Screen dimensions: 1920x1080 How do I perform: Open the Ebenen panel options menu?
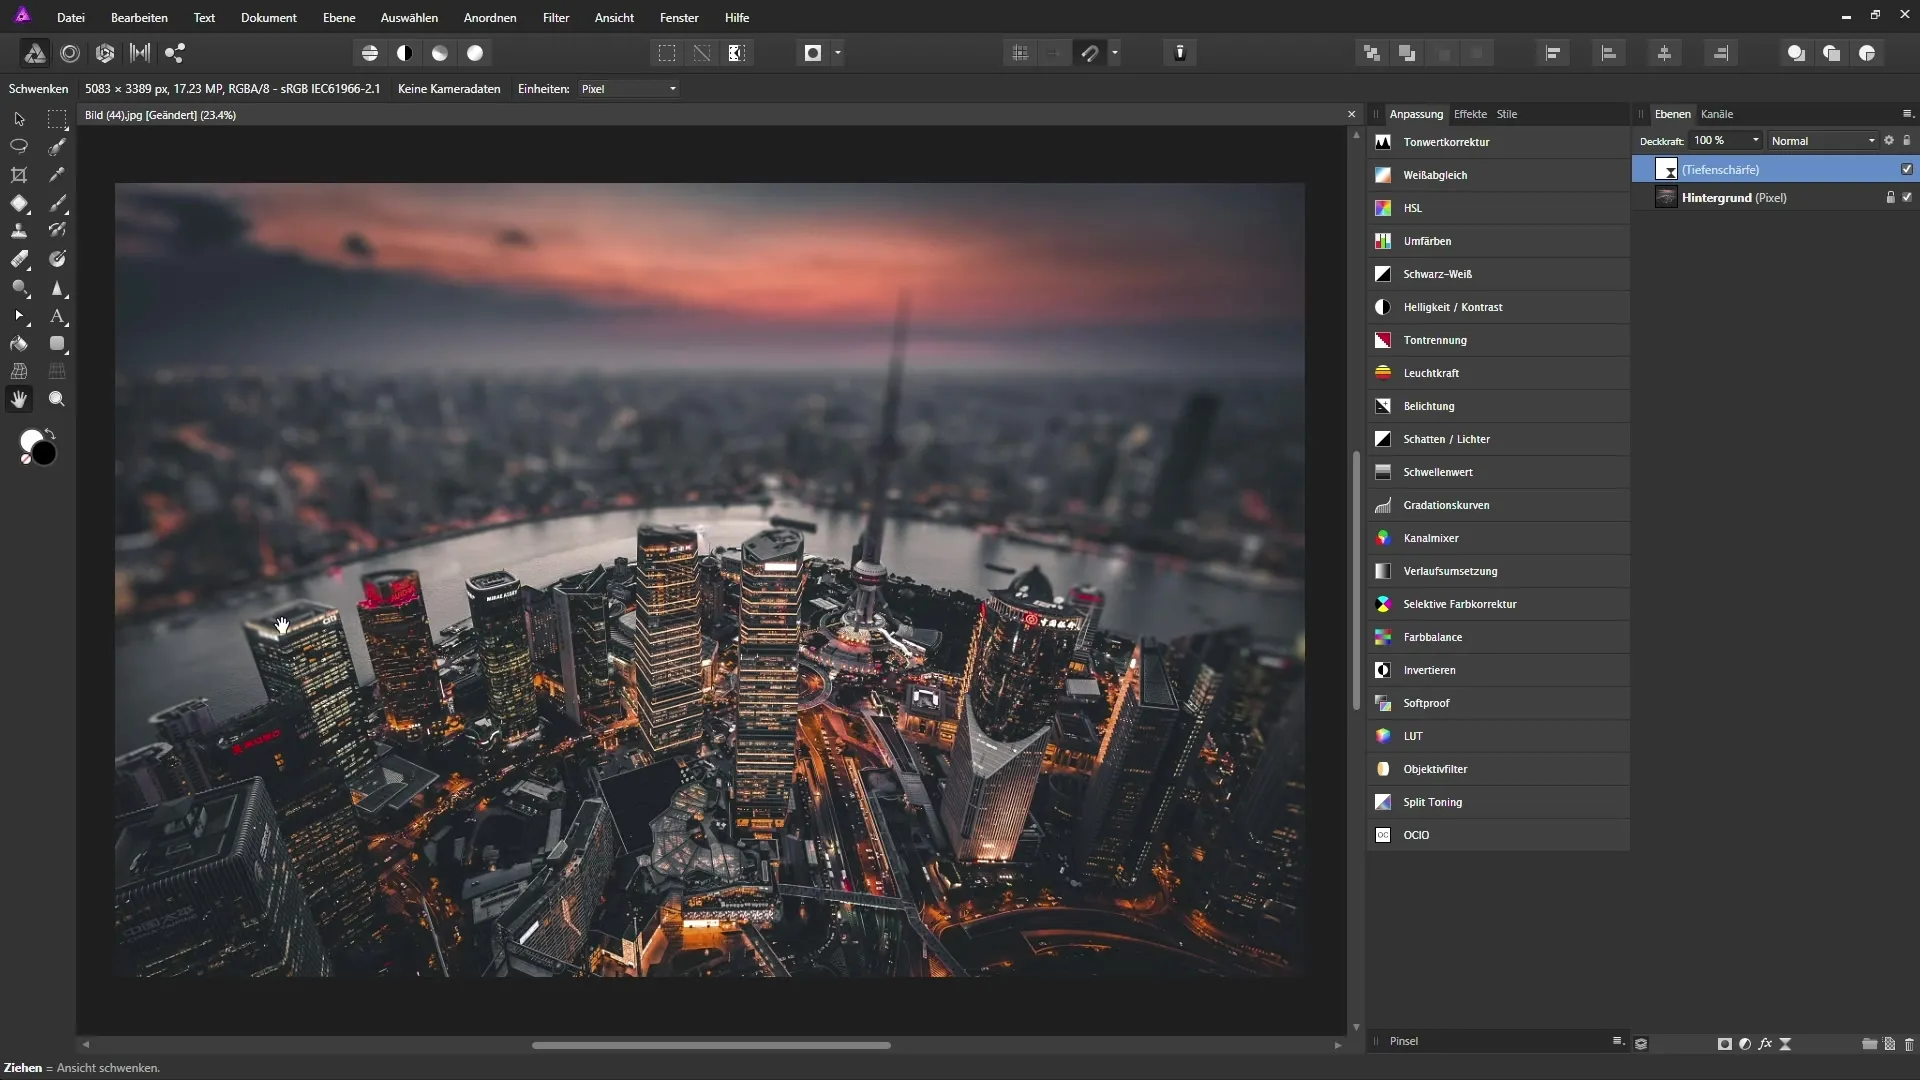pyautogui.click(x=1907, y=114)
